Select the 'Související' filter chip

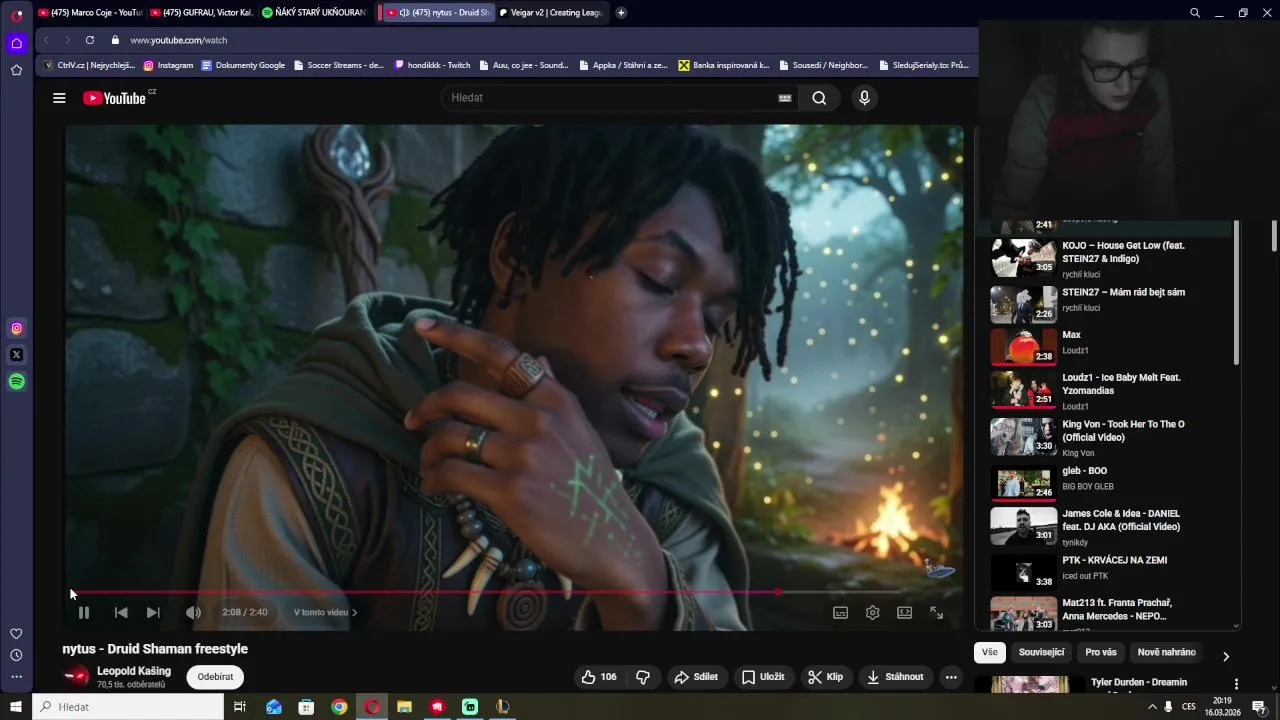1041,652
